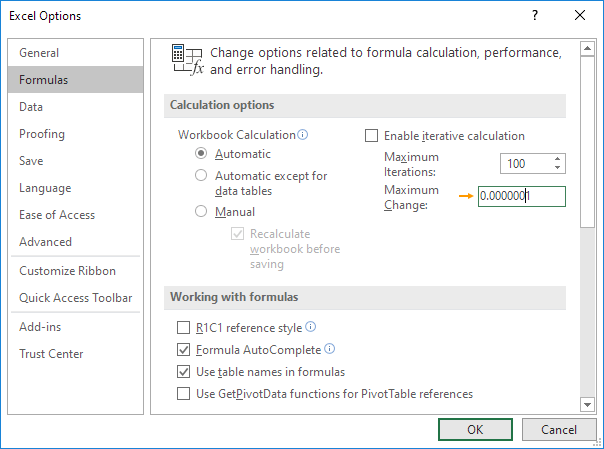This screenshot has width=604, height=449.
Task: Open Customize Ribbon settings
Action: click(x=67, y=271)
